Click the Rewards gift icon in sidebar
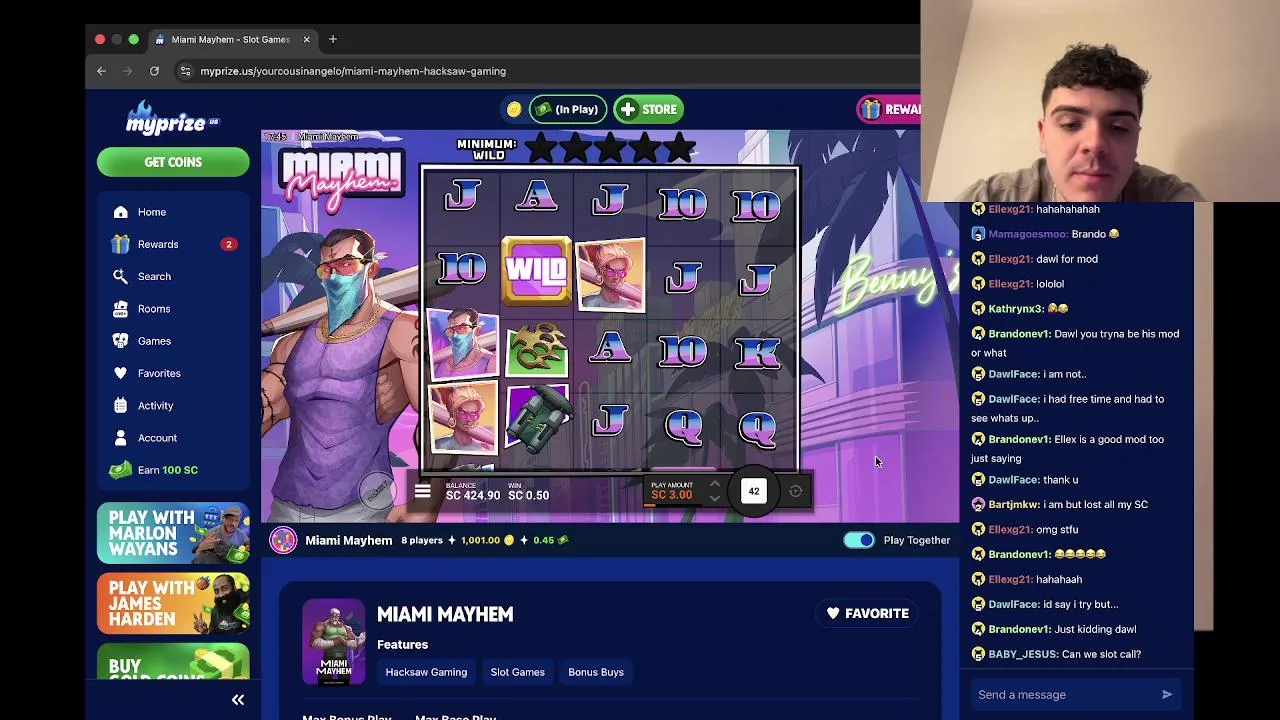 click(x=121, y=244)
